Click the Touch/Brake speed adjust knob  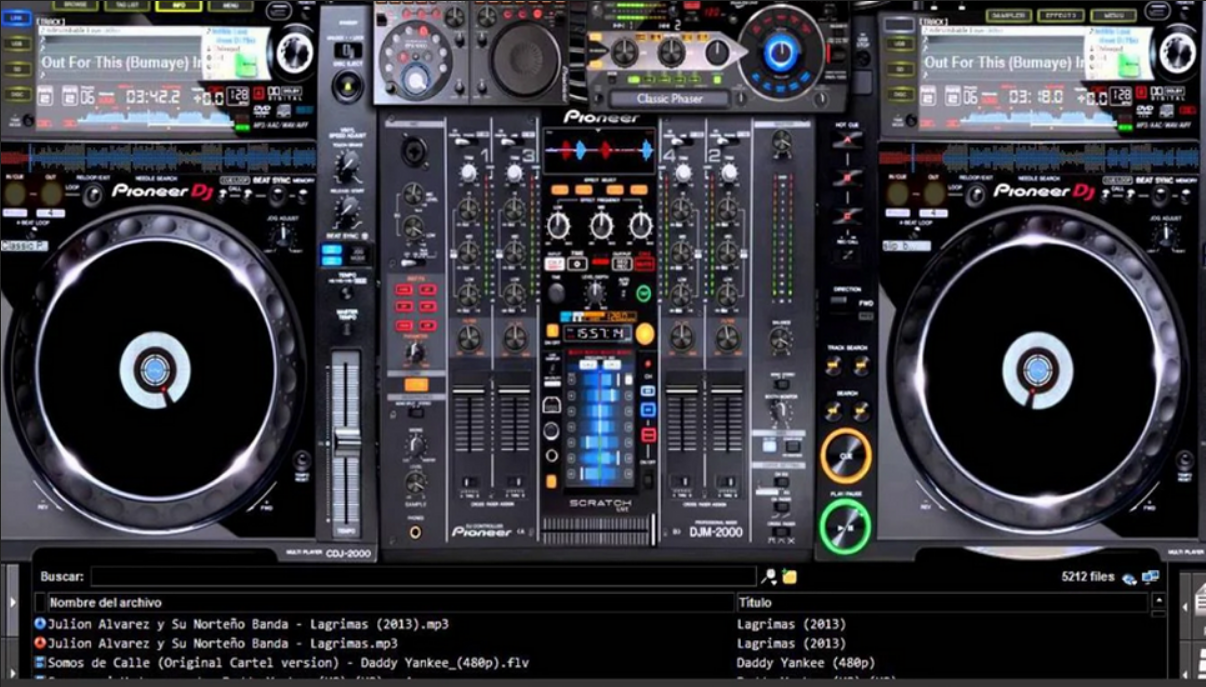coord(347,165)
